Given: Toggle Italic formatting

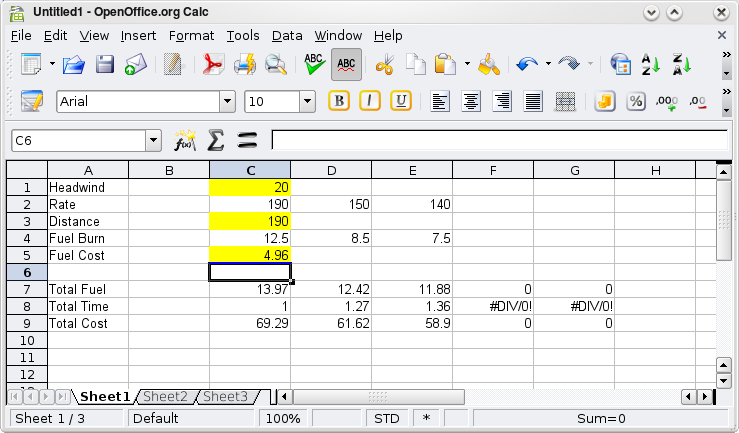Looking at the screenshot, I should pyautogui.click(x=370, y=102).
